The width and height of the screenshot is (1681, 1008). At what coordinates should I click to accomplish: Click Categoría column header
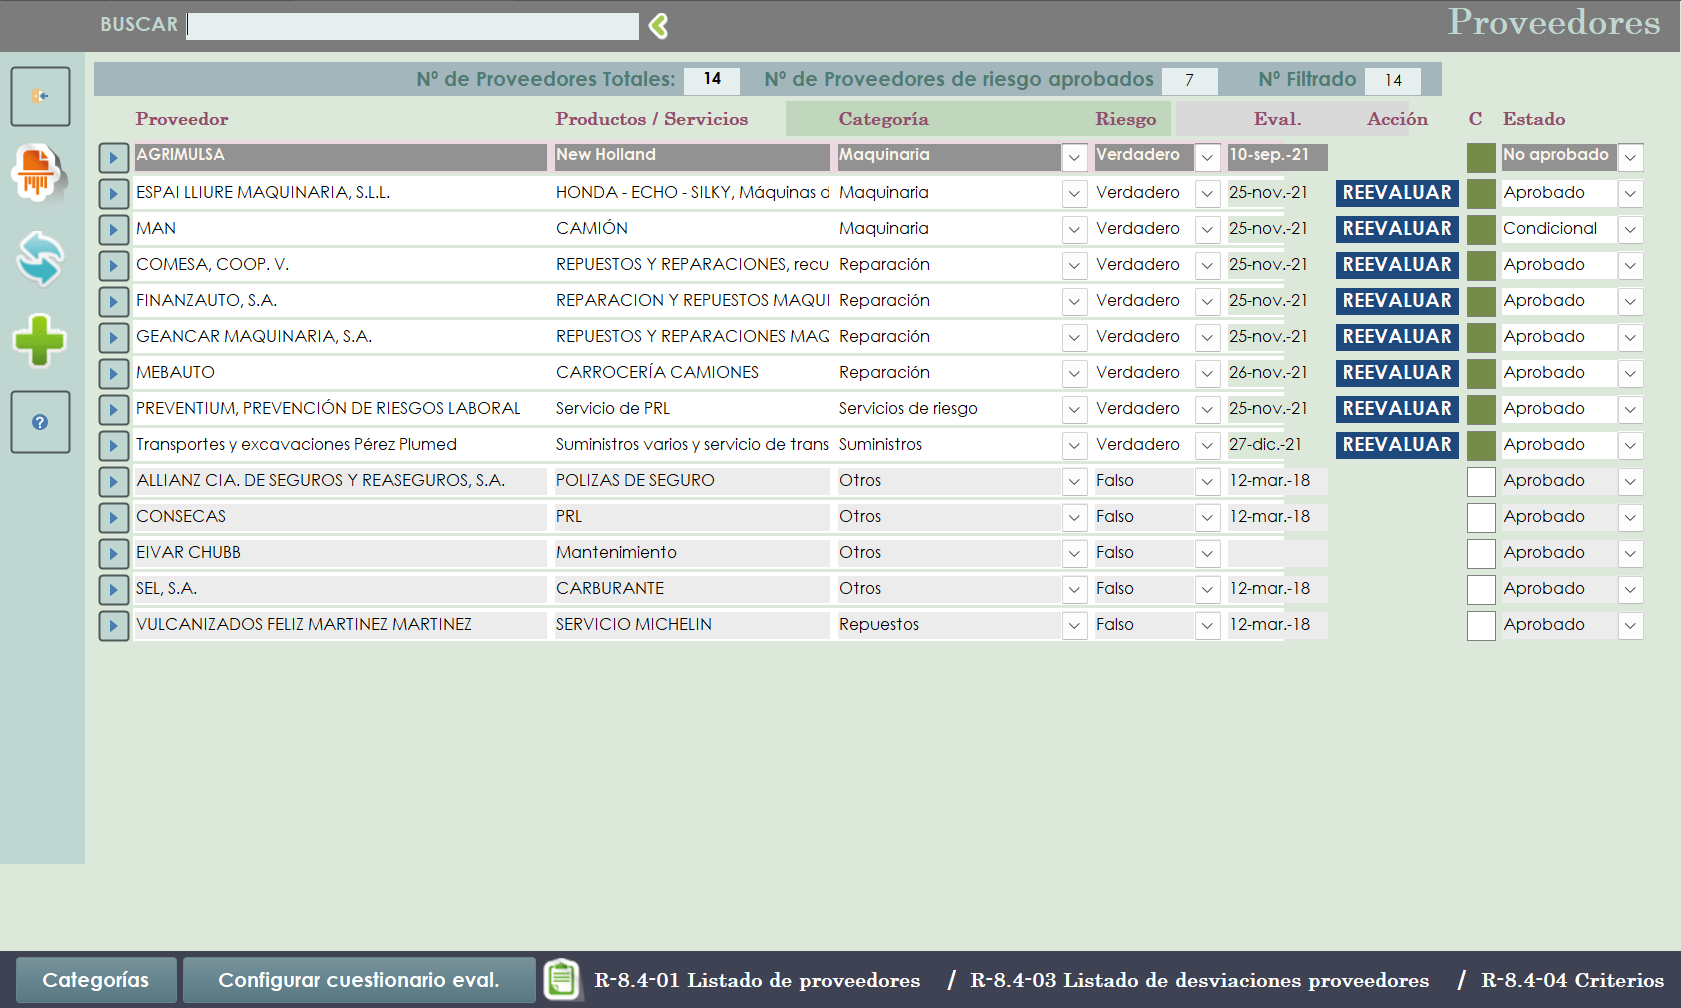[x=883, y=119]
